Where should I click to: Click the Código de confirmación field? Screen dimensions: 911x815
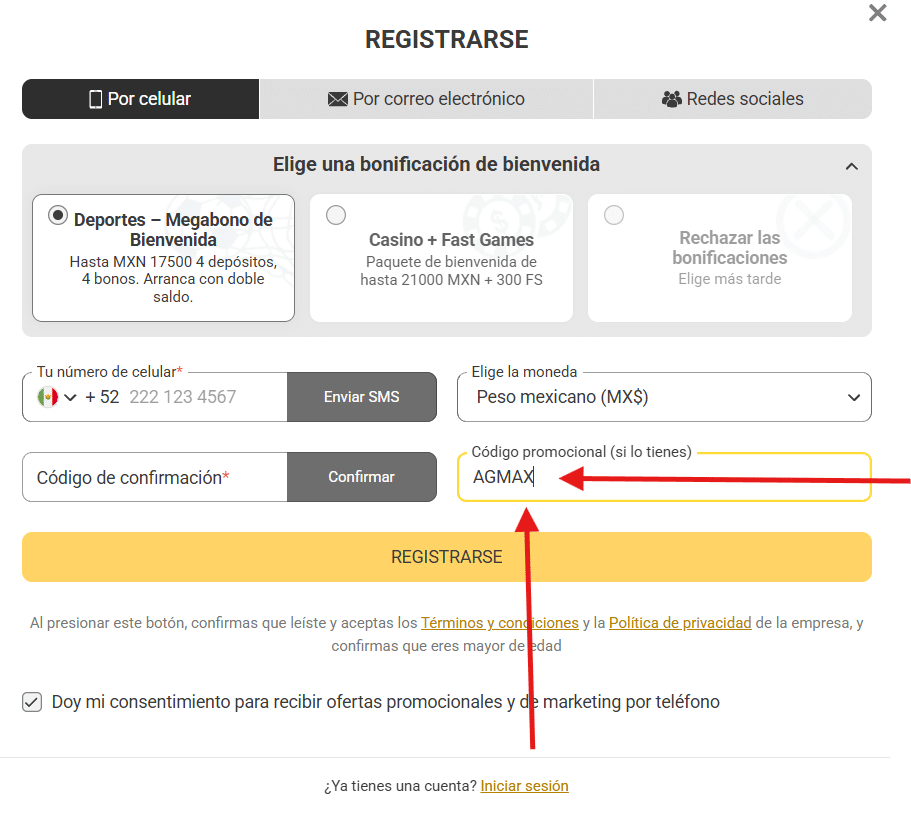coord(155,477)
